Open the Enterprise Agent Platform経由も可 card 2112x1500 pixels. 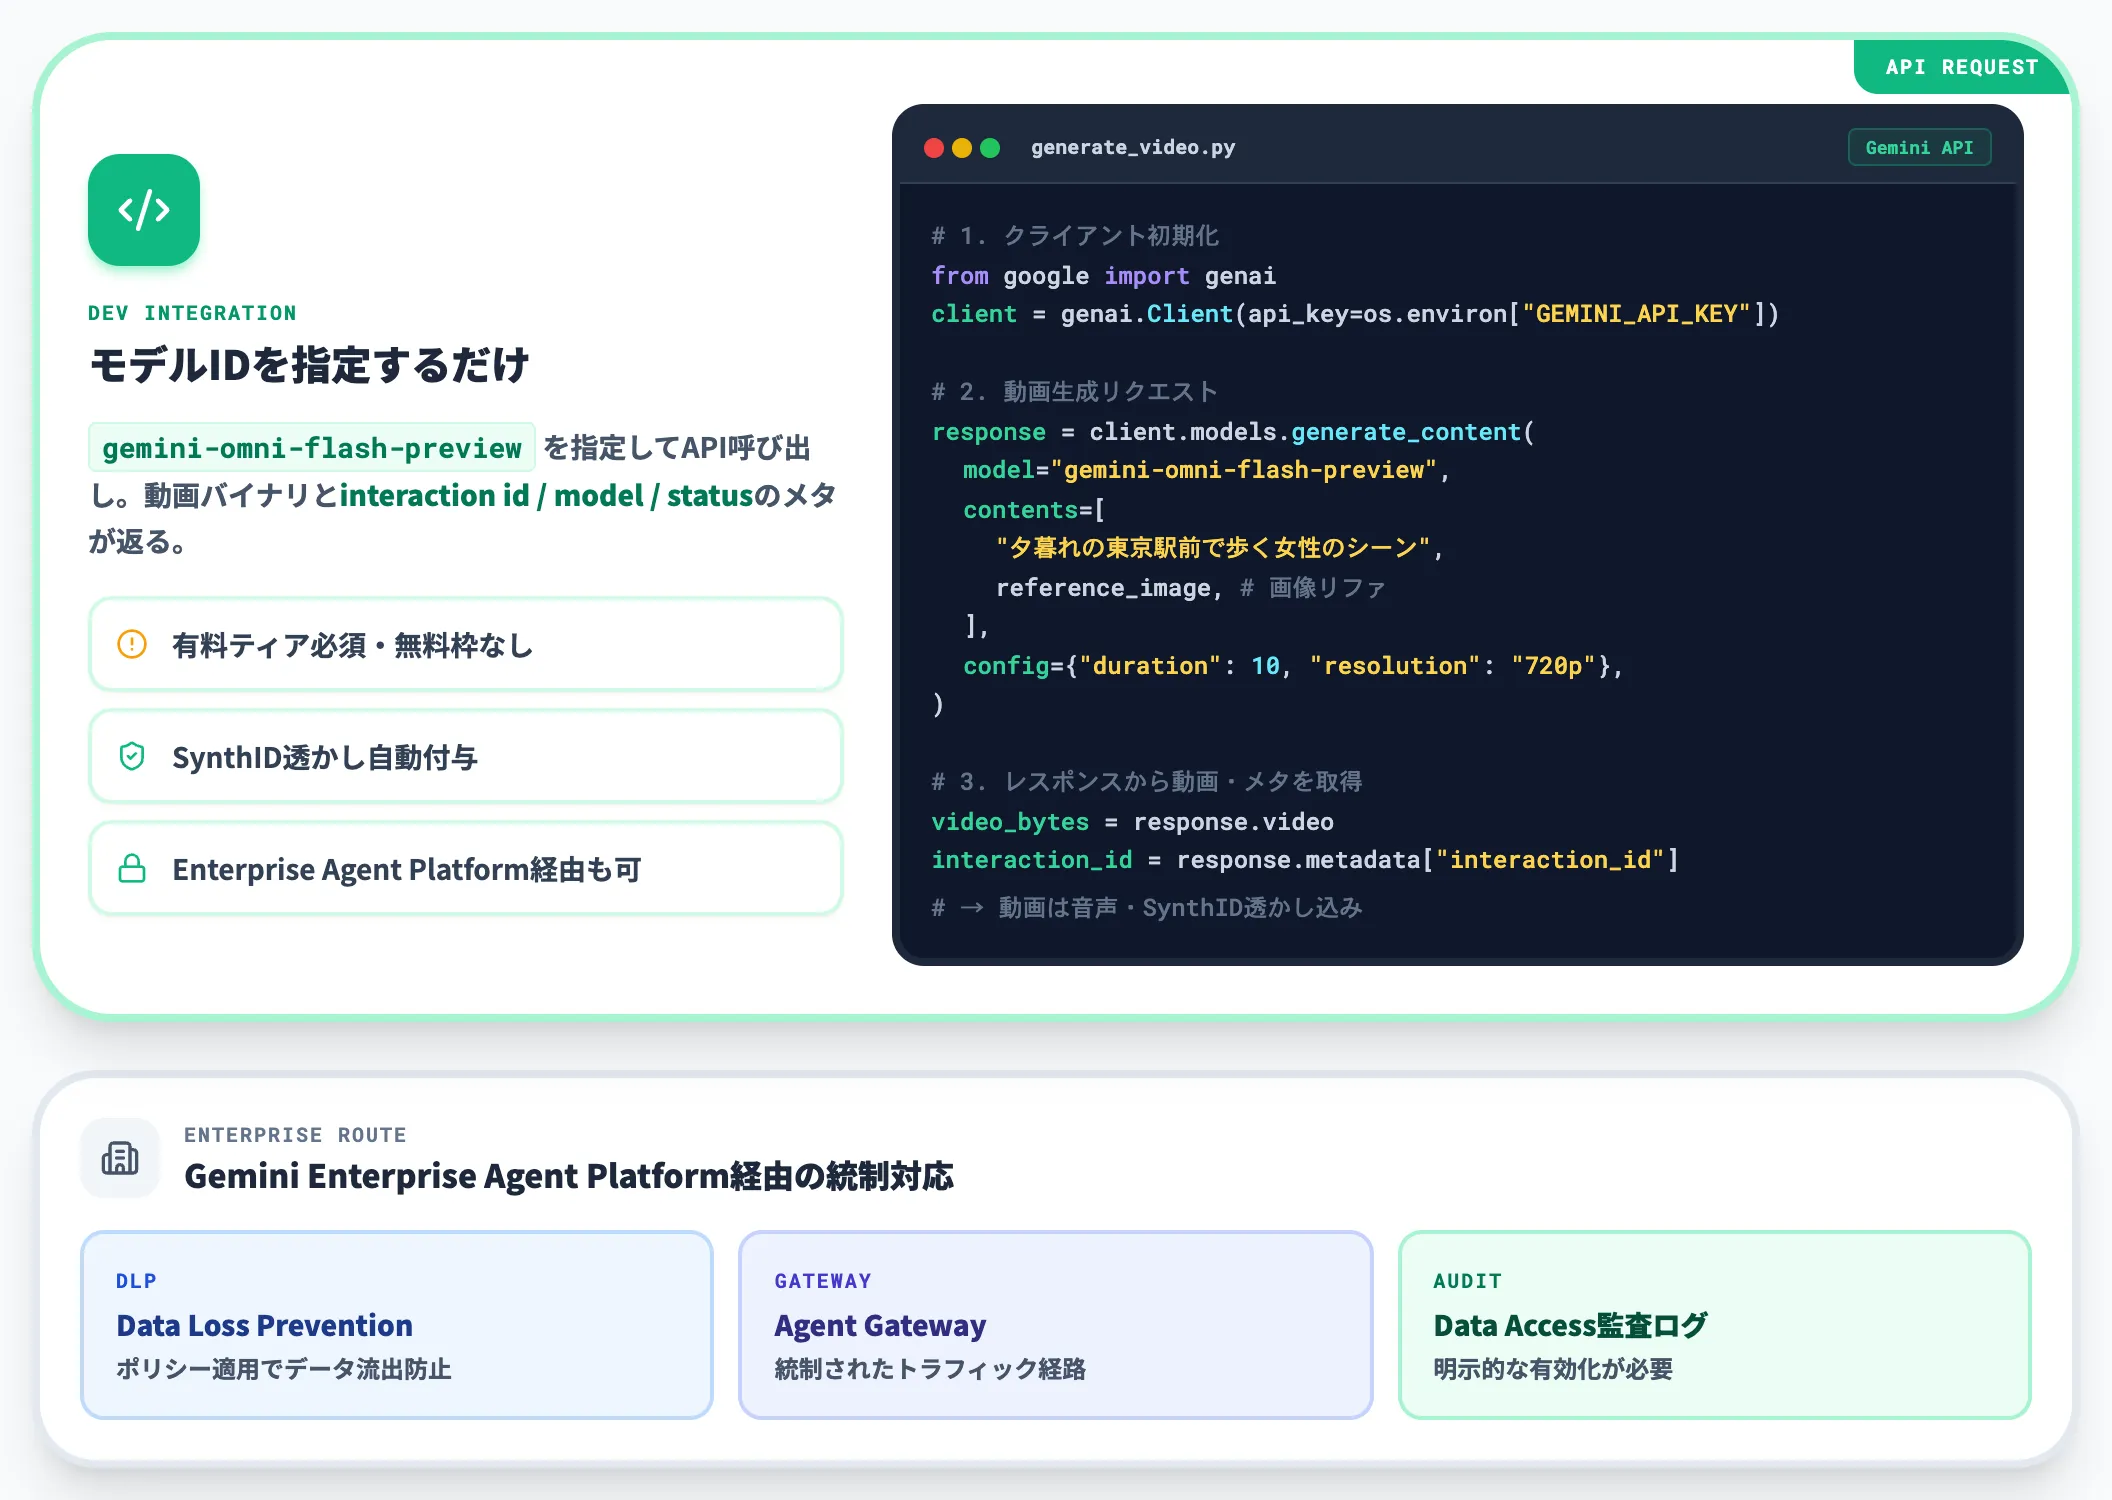[466, 868]
